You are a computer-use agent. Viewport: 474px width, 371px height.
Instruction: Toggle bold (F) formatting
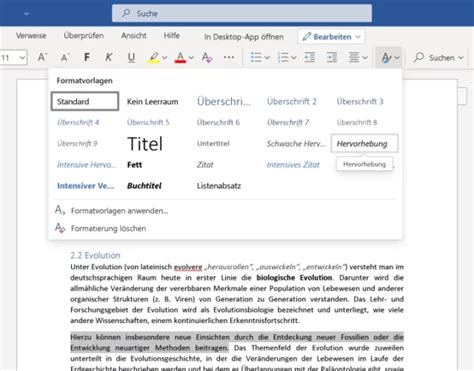point(87,57)
